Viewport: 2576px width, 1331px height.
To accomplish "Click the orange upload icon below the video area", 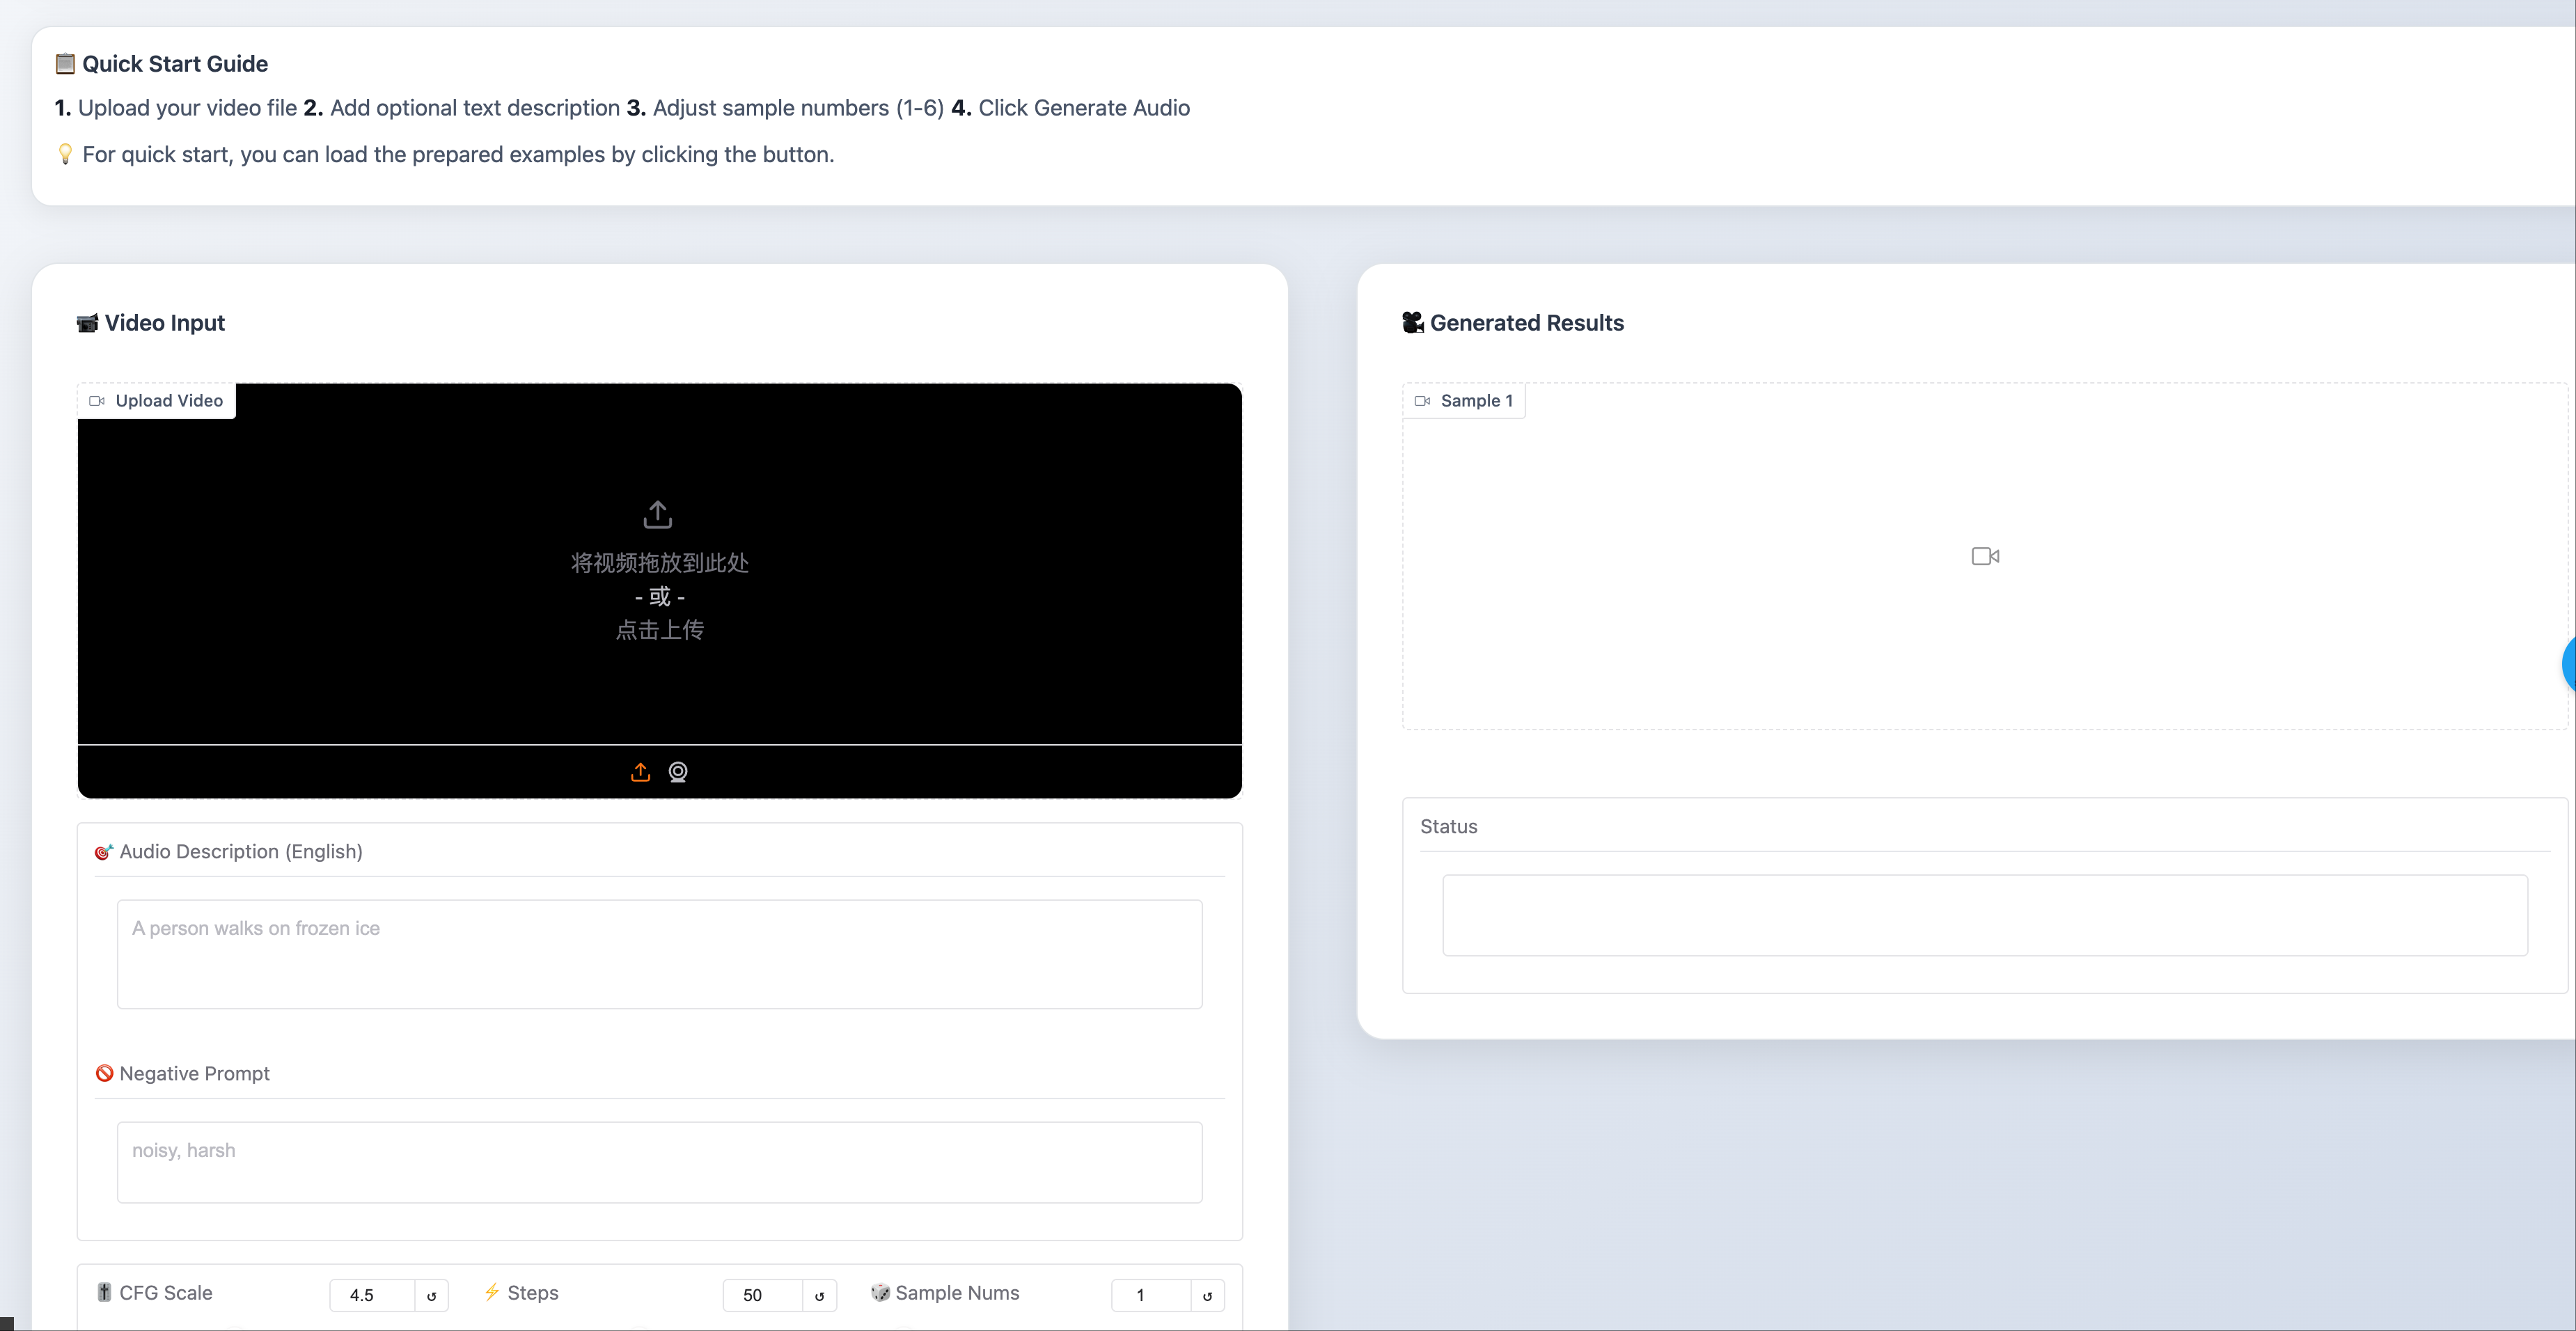I will pyautogui.click(x=640, y=771).
